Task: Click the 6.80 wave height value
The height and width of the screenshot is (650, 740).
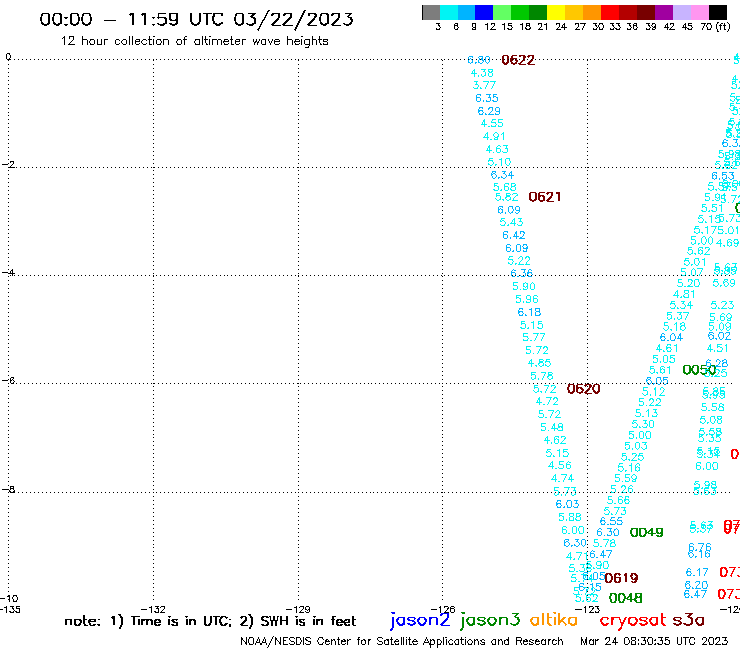Action: pos(479,60)
